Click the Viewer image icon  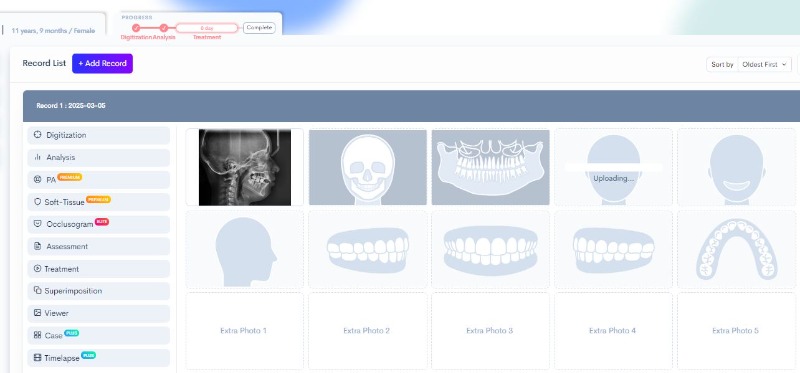tap(37, 313)
